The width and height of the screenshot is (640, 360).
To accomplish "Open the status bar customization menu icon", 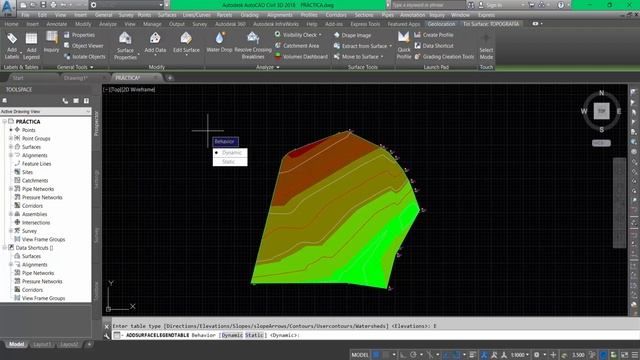I will [x=635, y=355].
